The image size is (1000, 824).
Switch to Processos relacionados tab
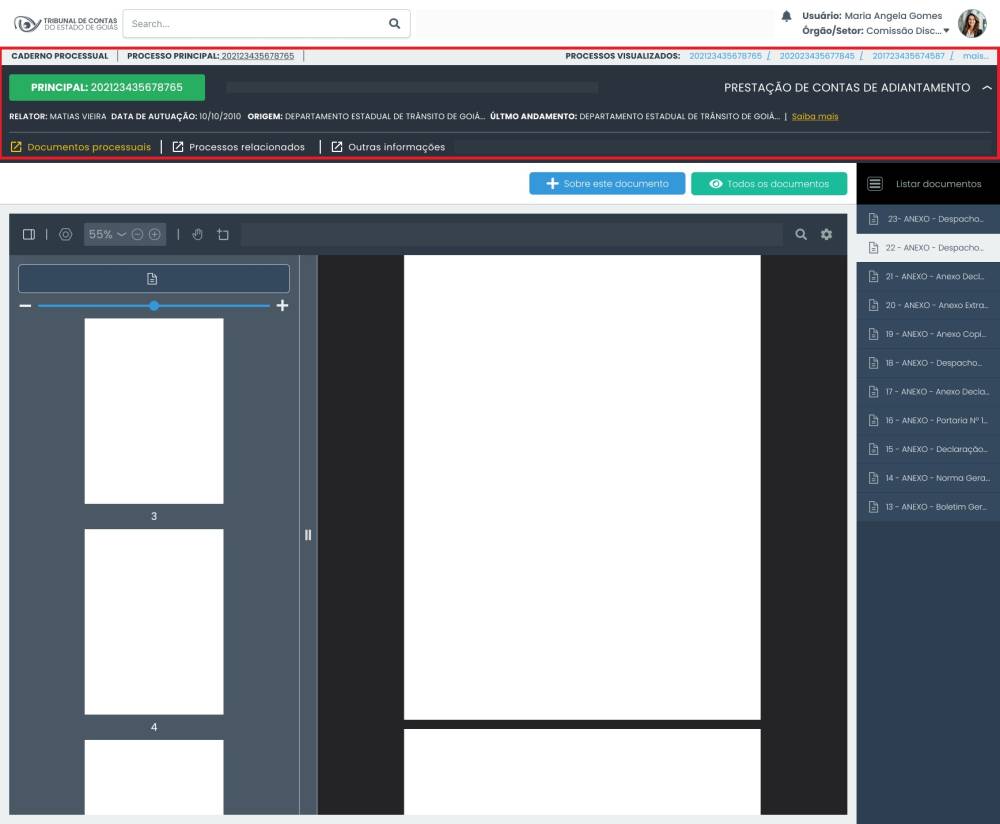[x=238, y=147]
